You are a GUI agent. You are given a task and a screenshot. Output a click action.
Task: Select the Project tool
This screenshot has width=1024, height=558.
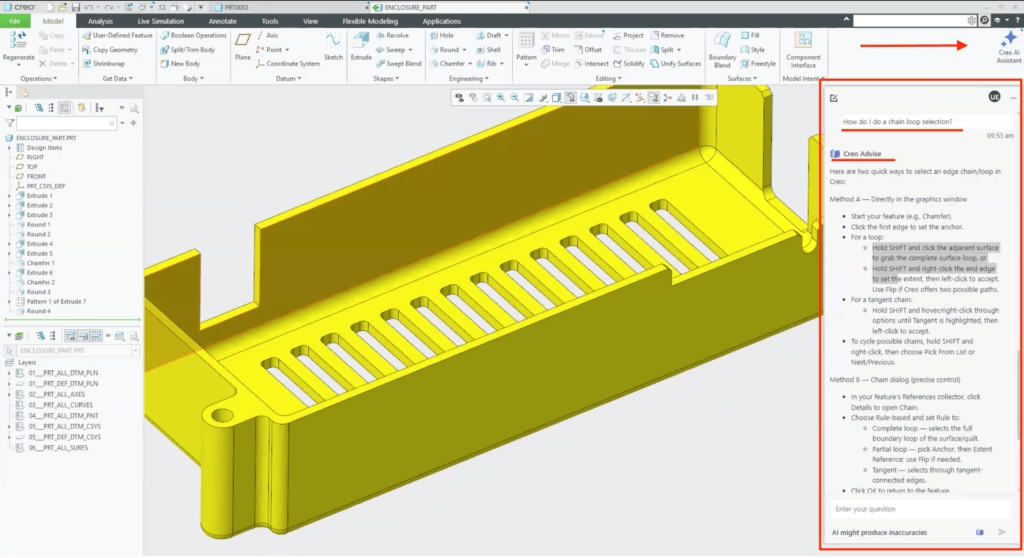point(628,35)
